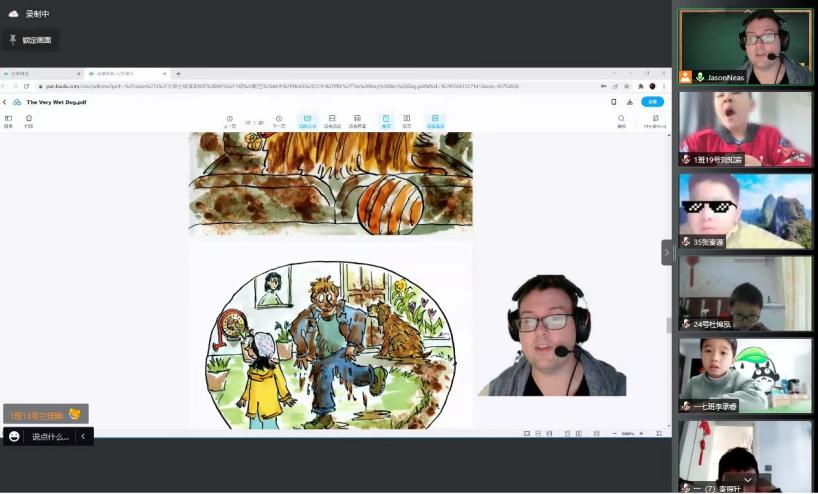Image resolution: width=818 pixels, height=494 pixels.
Task: Collapse the participant video sidebar arrow
Action: (x=666, y=252)
